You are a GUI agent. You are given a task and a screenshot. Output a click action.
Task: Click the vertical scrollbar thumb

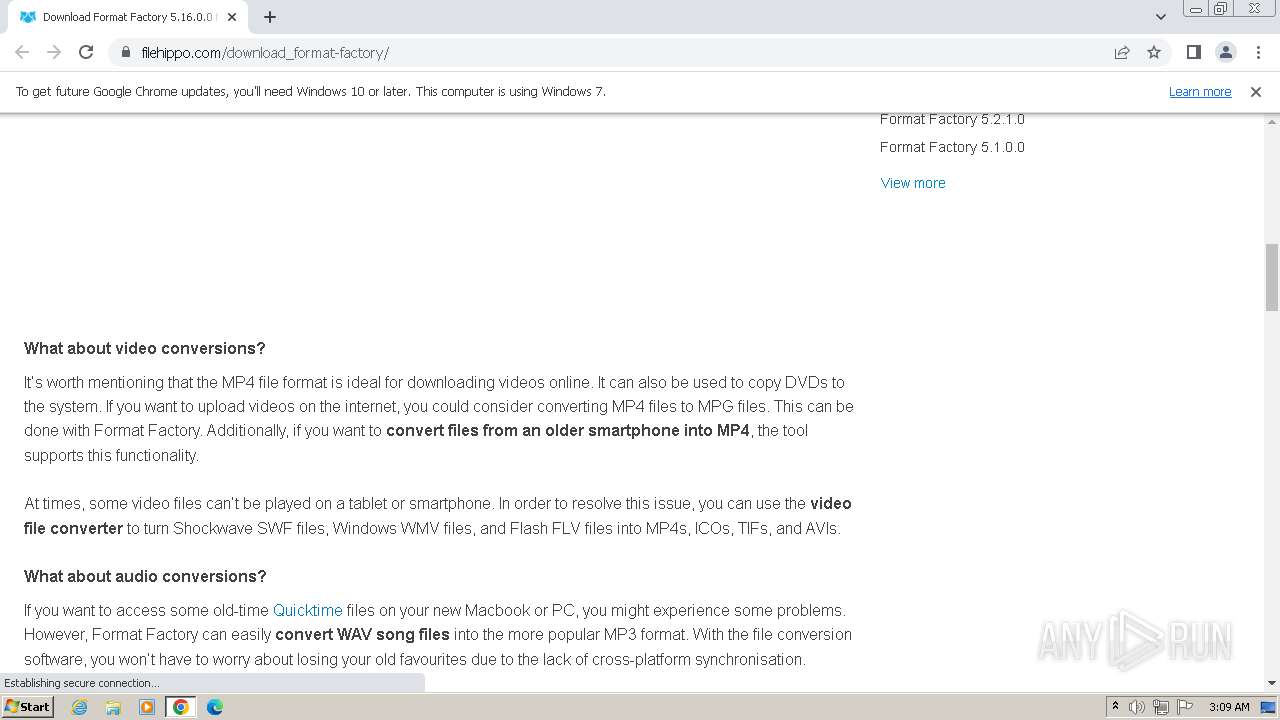(1272, 277)
